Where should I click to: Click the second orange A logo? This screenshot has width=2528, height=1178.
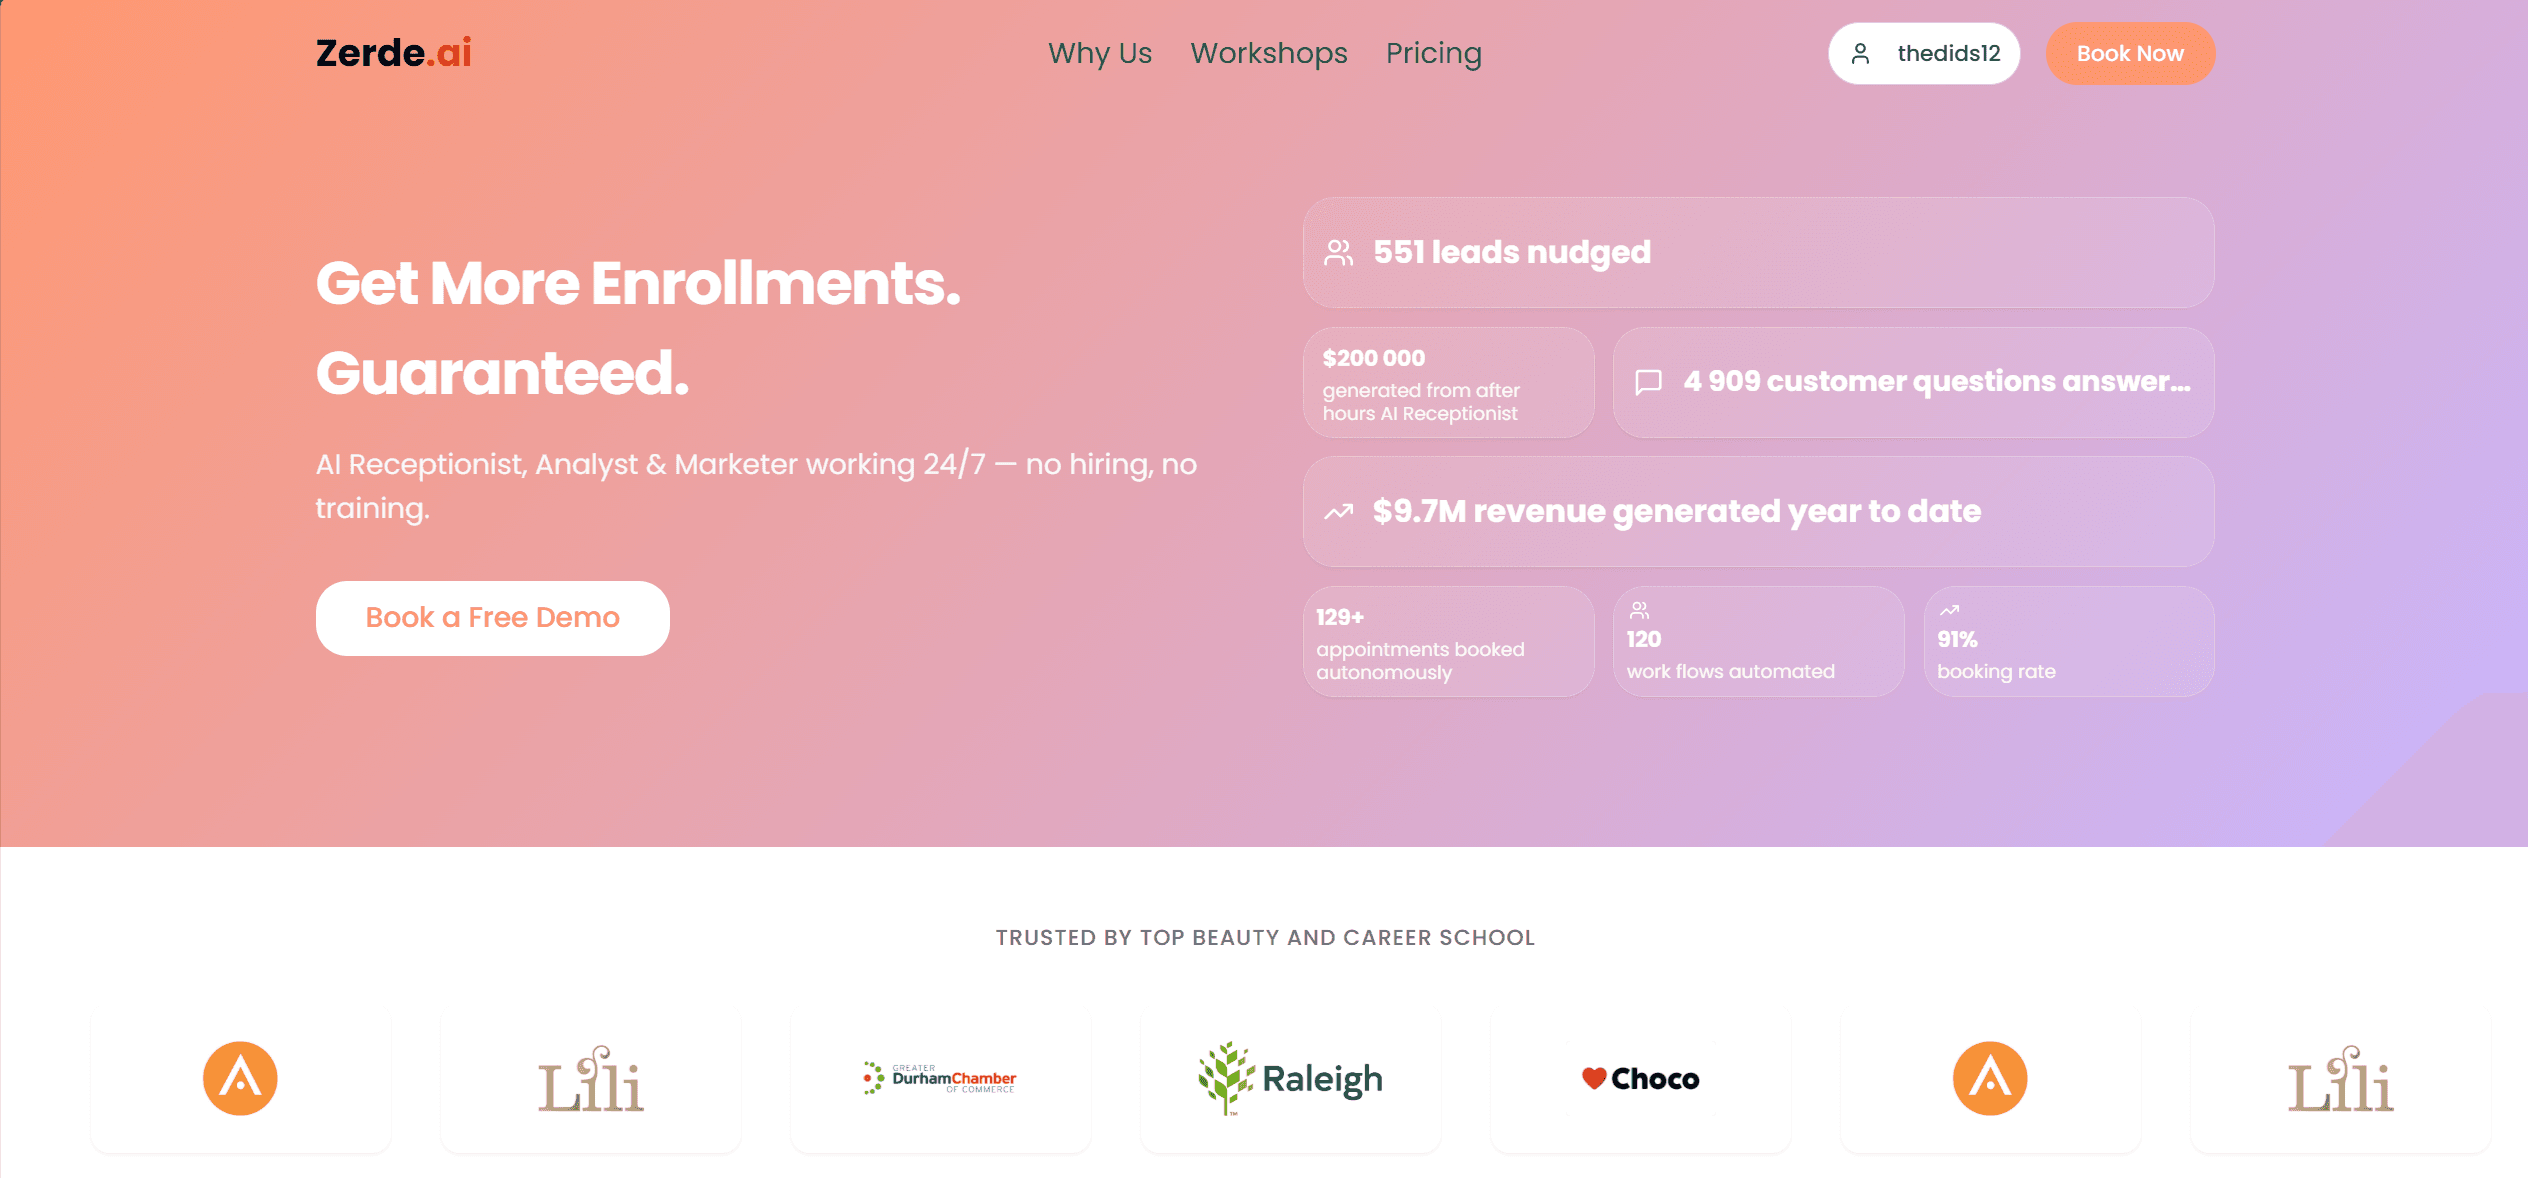(1990, 1078)
